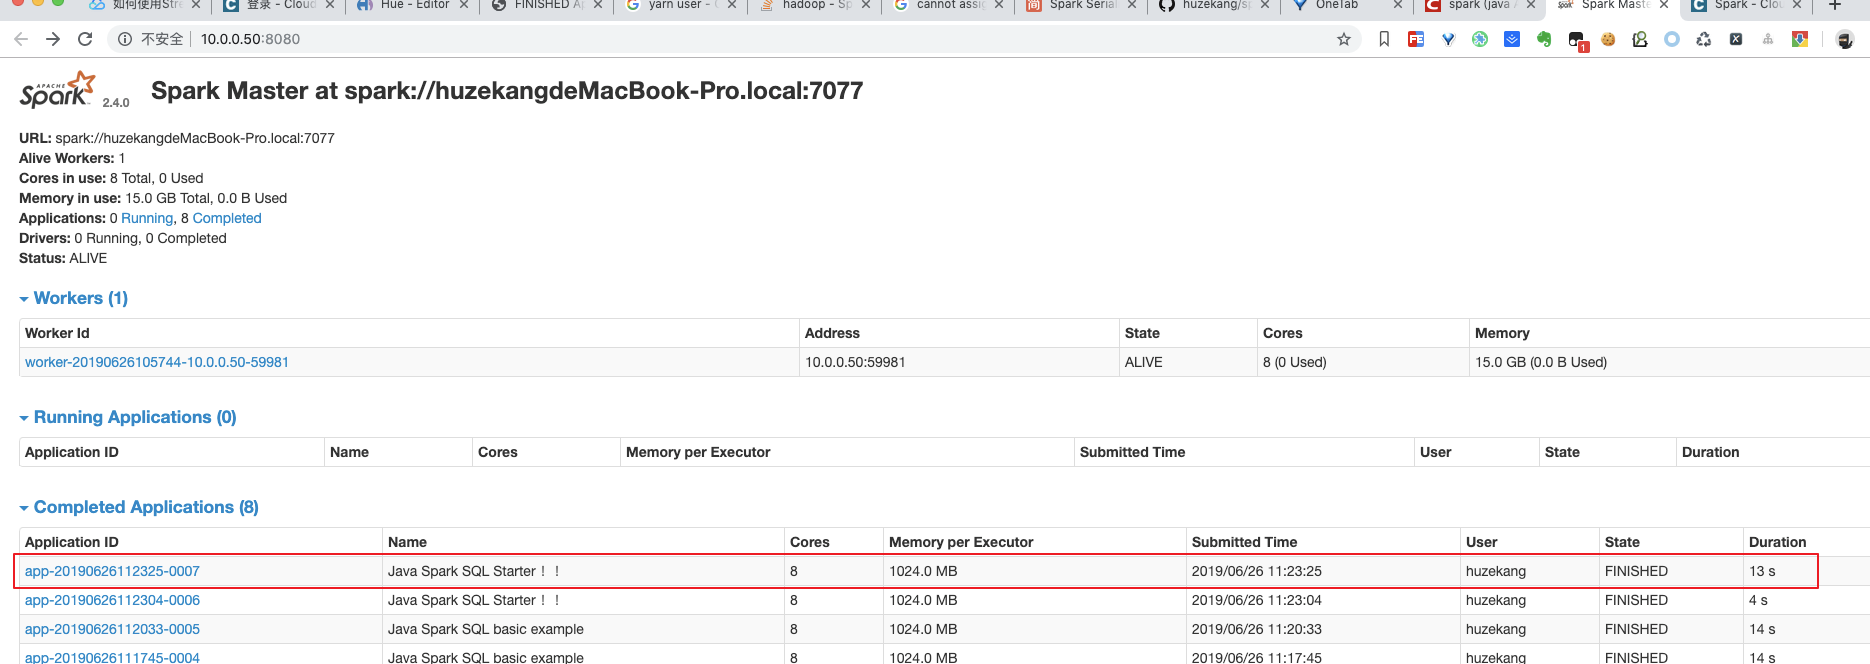Close the OneTab browser tab

(x=1398, y=5)
